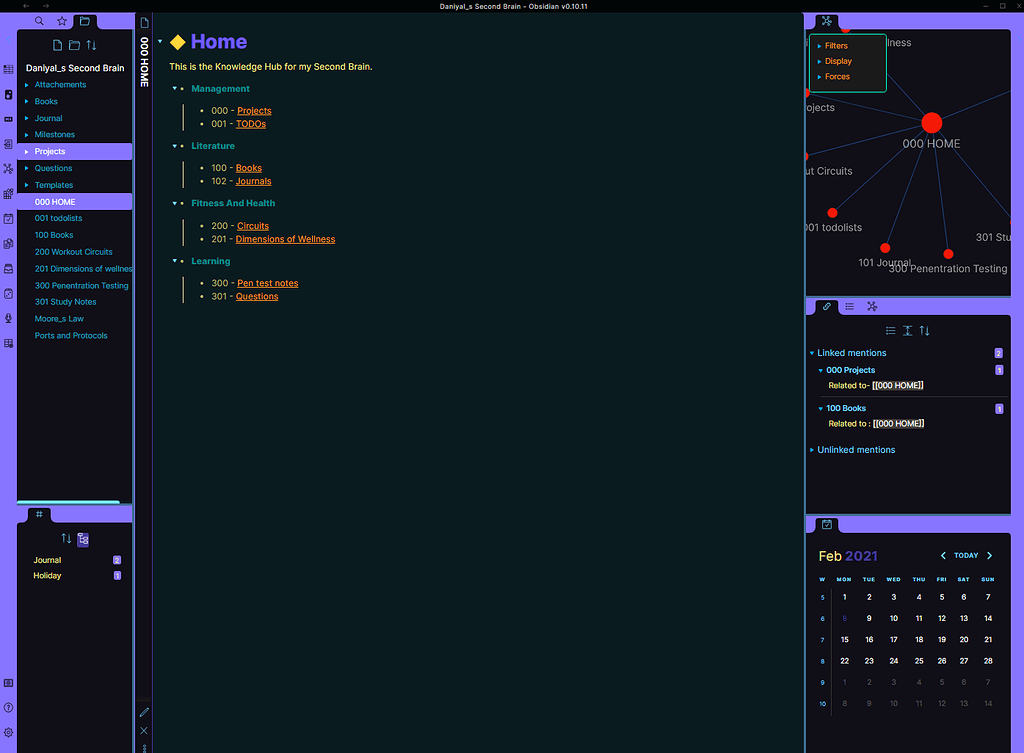Open a random note via dice icon
This screenshot has width=1024, height=753.
[8, 294]
